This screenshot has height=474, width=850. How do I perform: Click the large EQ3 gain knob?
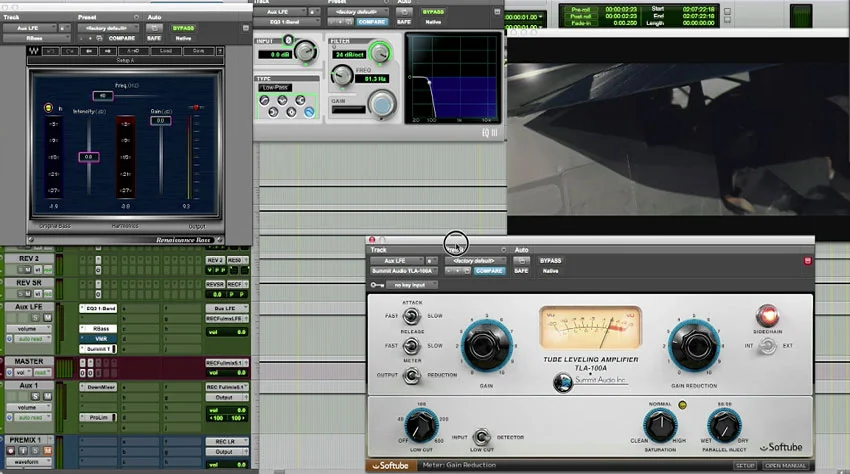coord(382,103)
